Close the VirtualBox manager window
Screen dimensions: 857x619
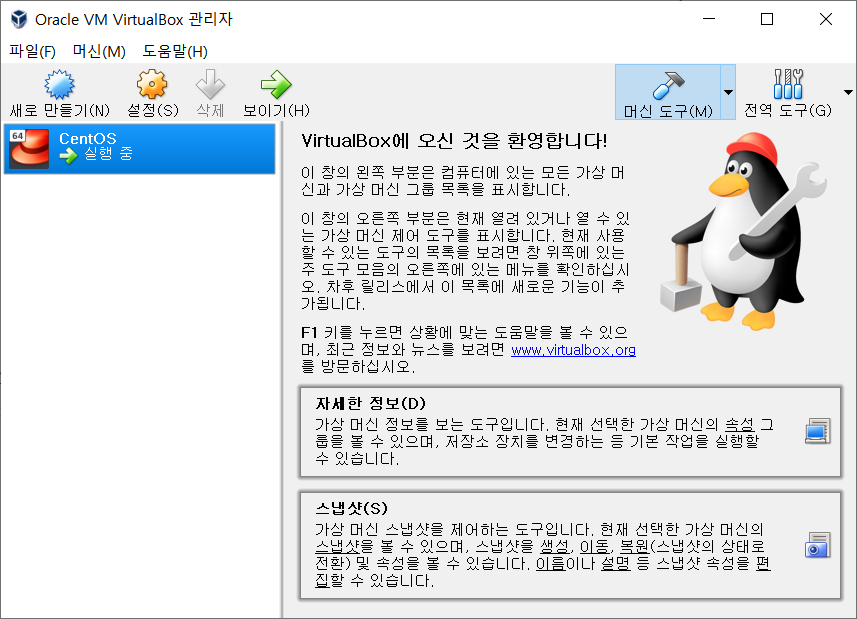826,19
